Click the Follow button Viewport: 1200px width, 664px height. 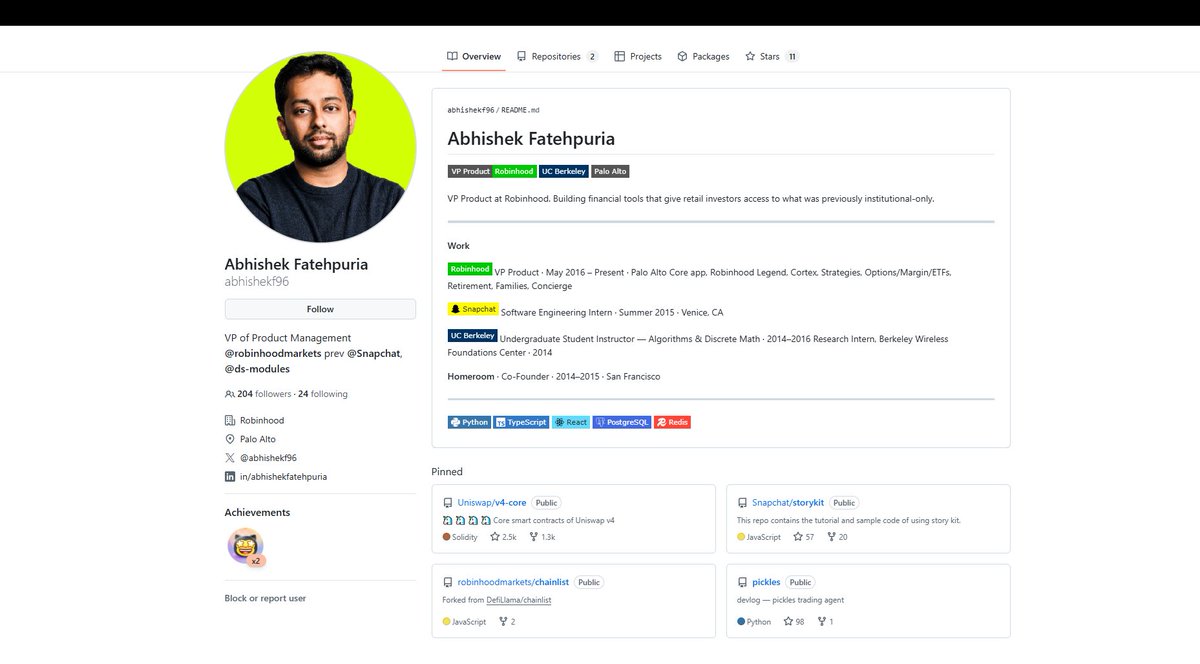click(x=320, y=309)
